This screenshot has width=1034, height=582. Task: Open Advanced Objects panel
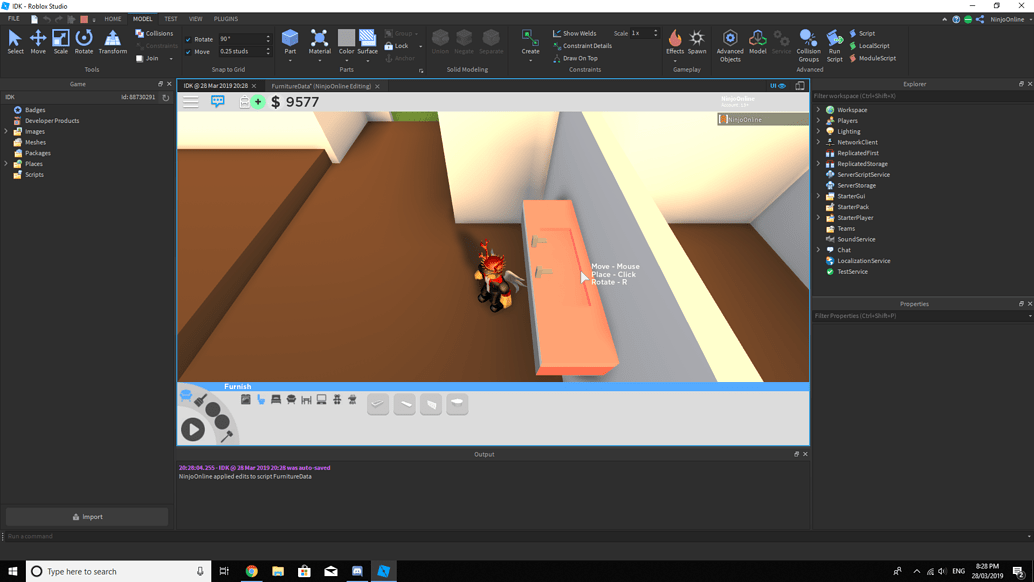[730, 45]
